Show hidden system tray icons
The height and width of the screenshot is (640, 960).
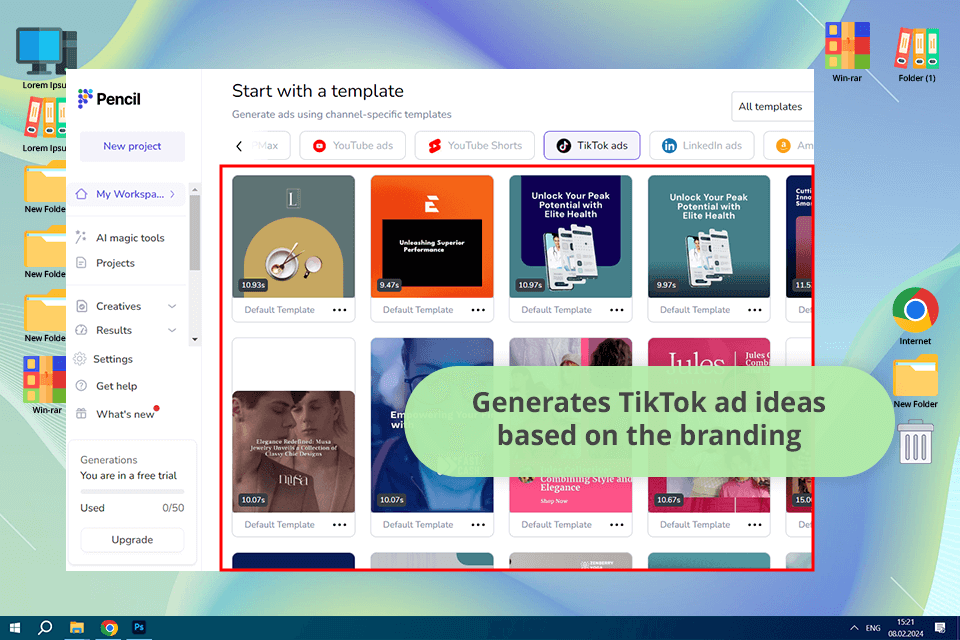(x=854, y=628)
